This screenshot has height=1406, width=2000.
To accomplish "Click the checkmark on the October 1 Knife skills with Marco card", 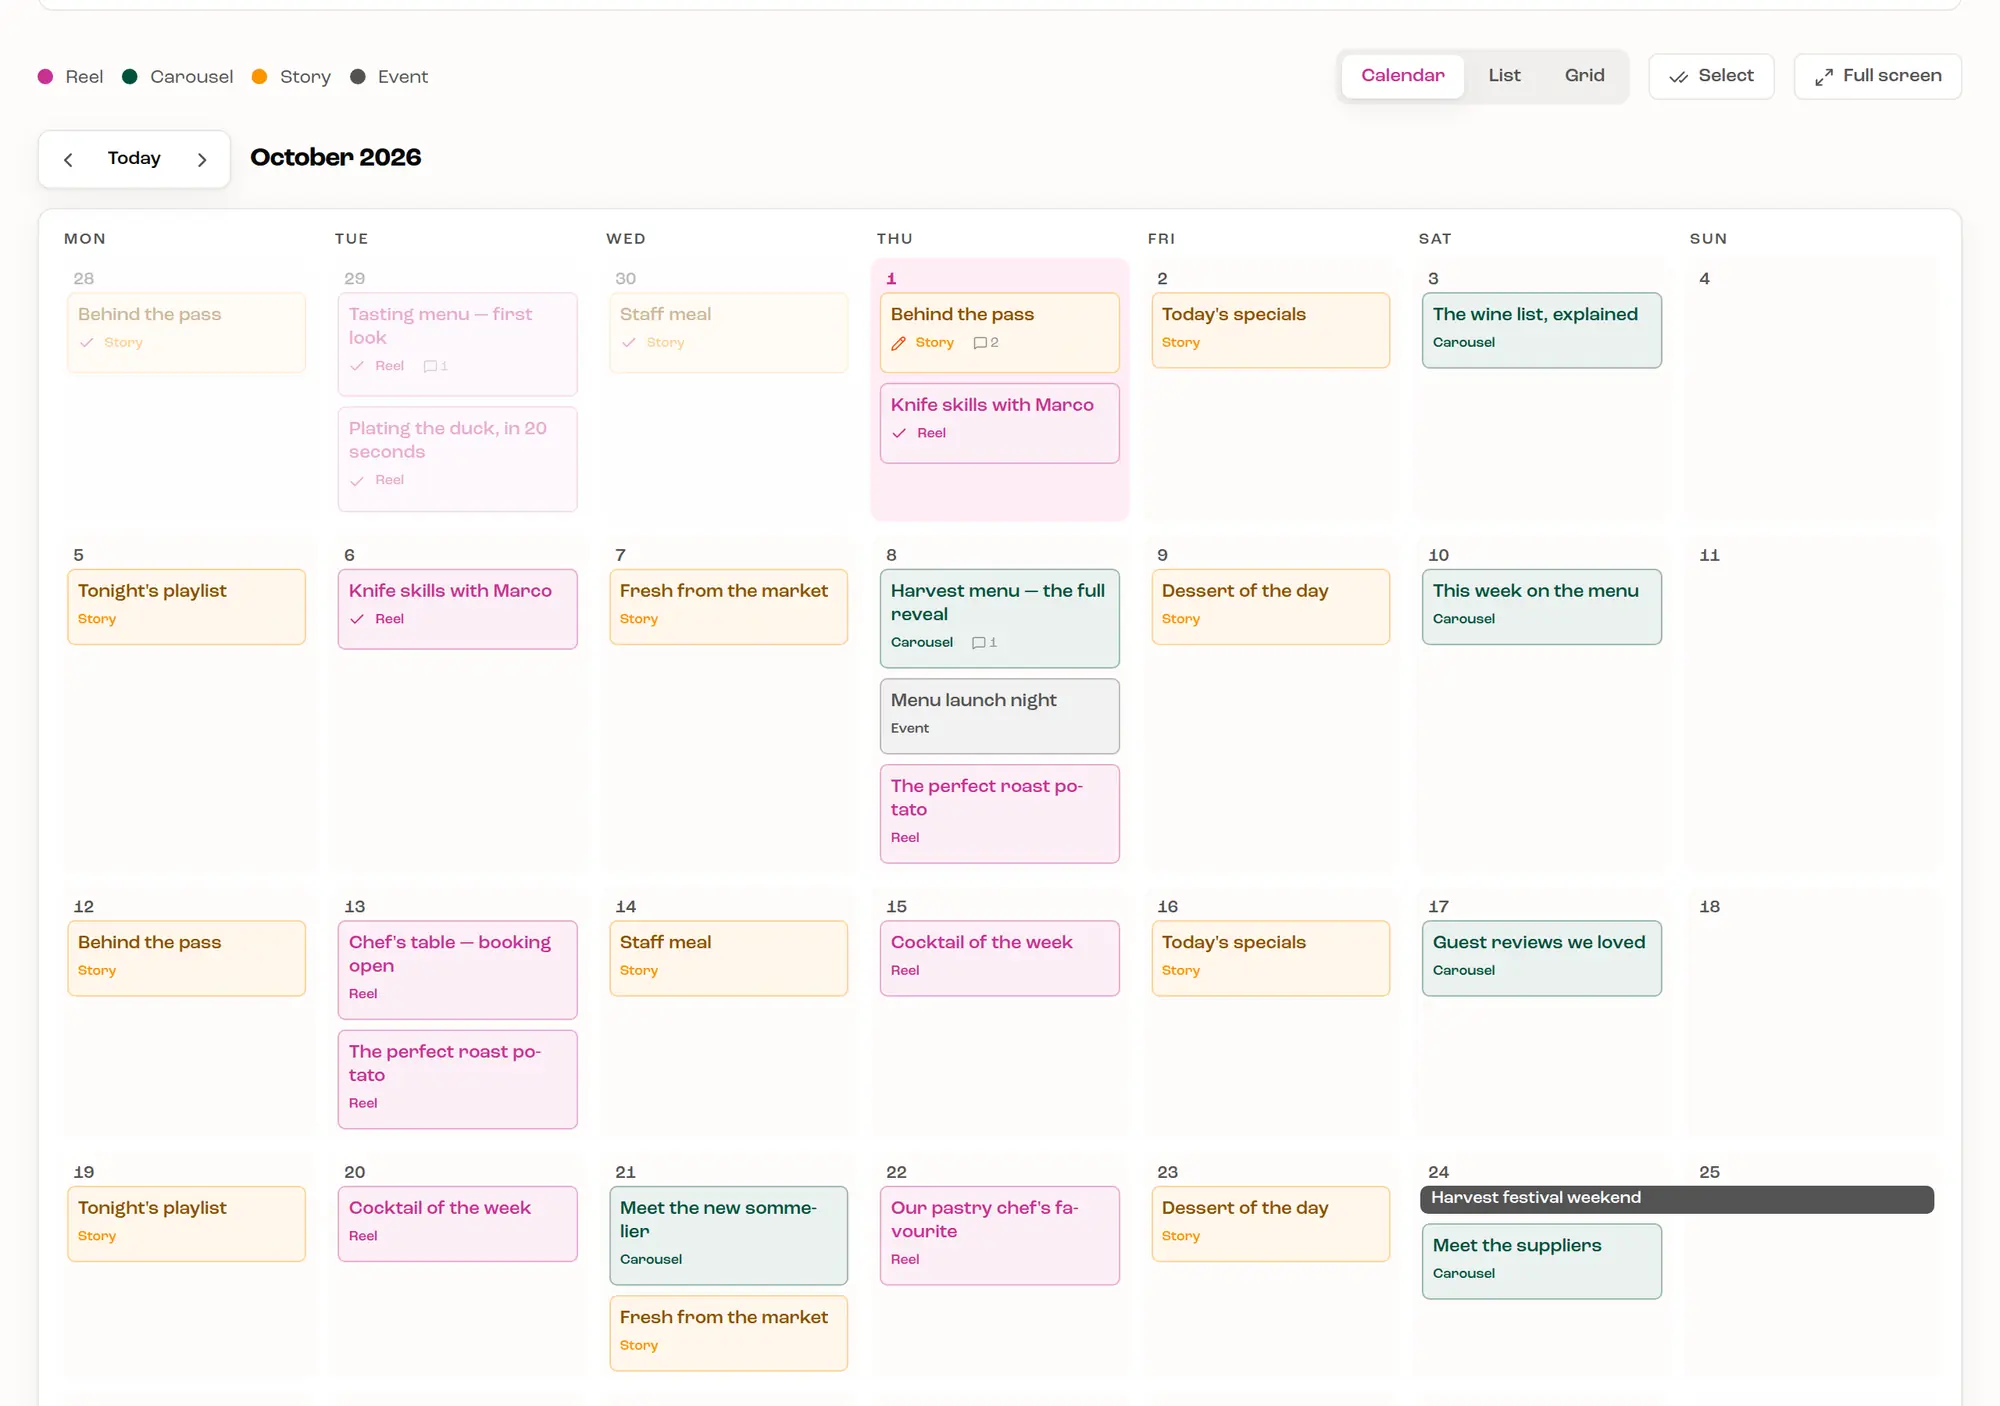I will click(x=899, y=434).
